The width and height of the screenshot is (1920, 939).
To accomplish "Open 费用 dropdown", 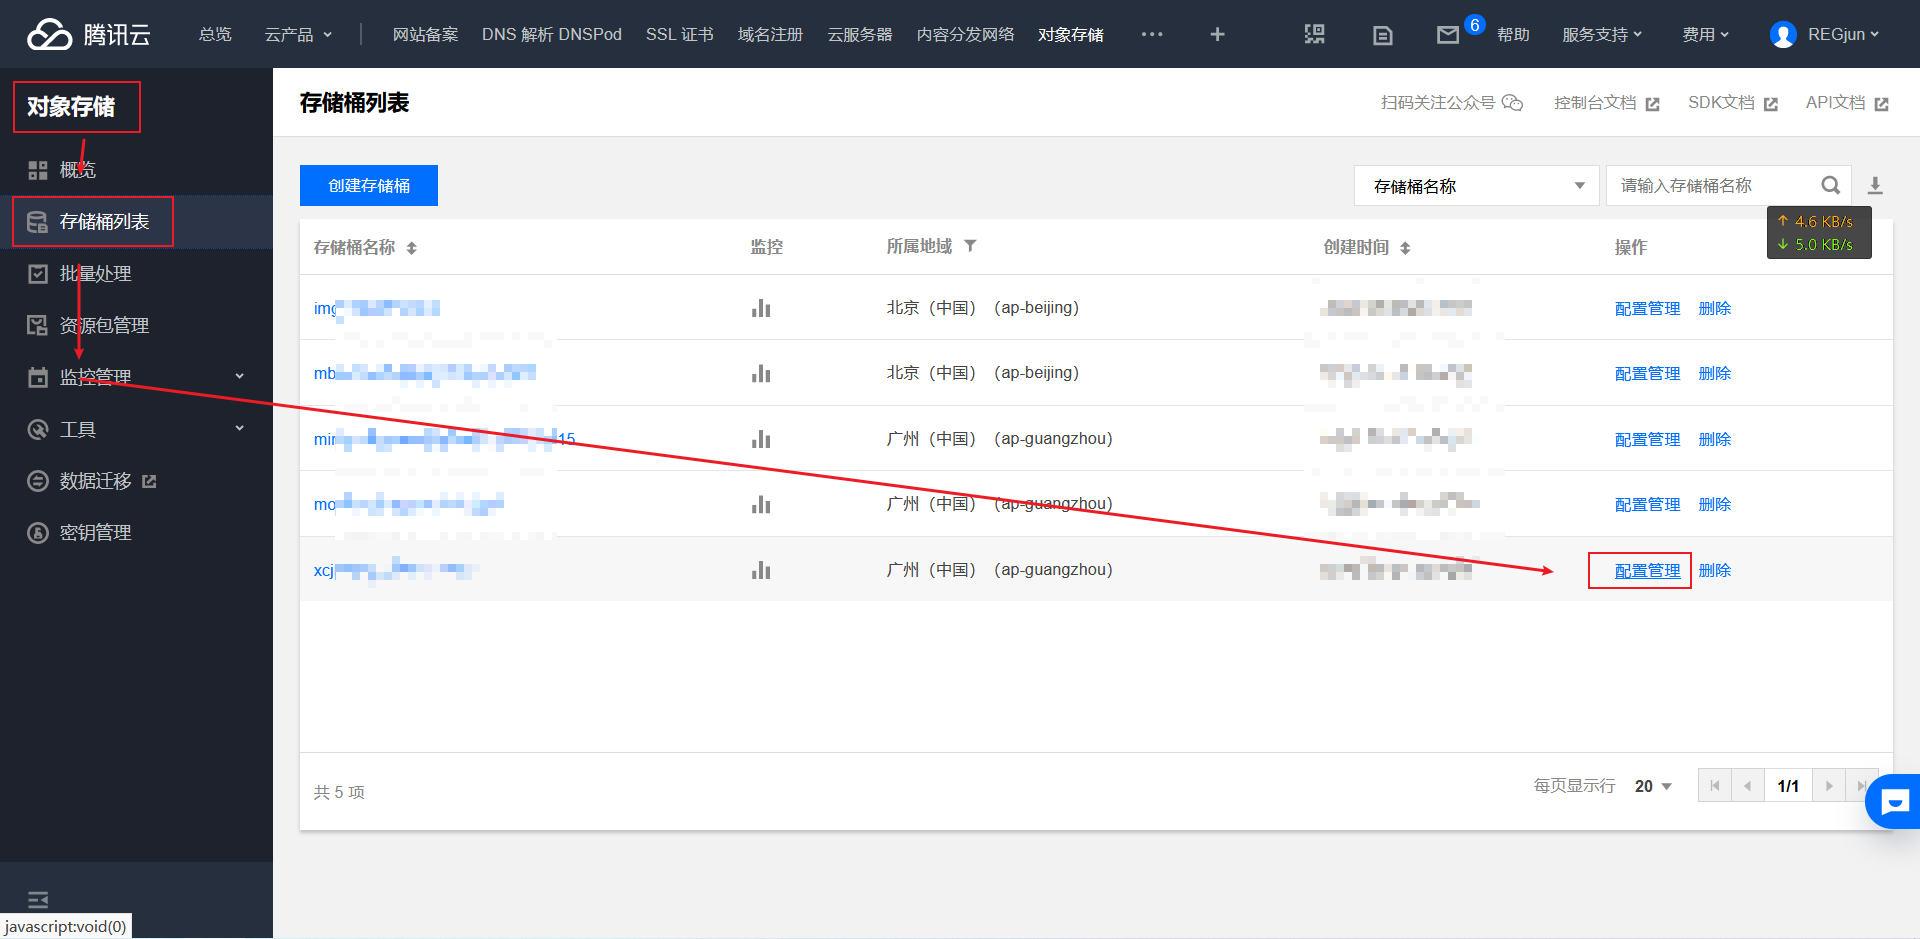I will pos(1705,34).
